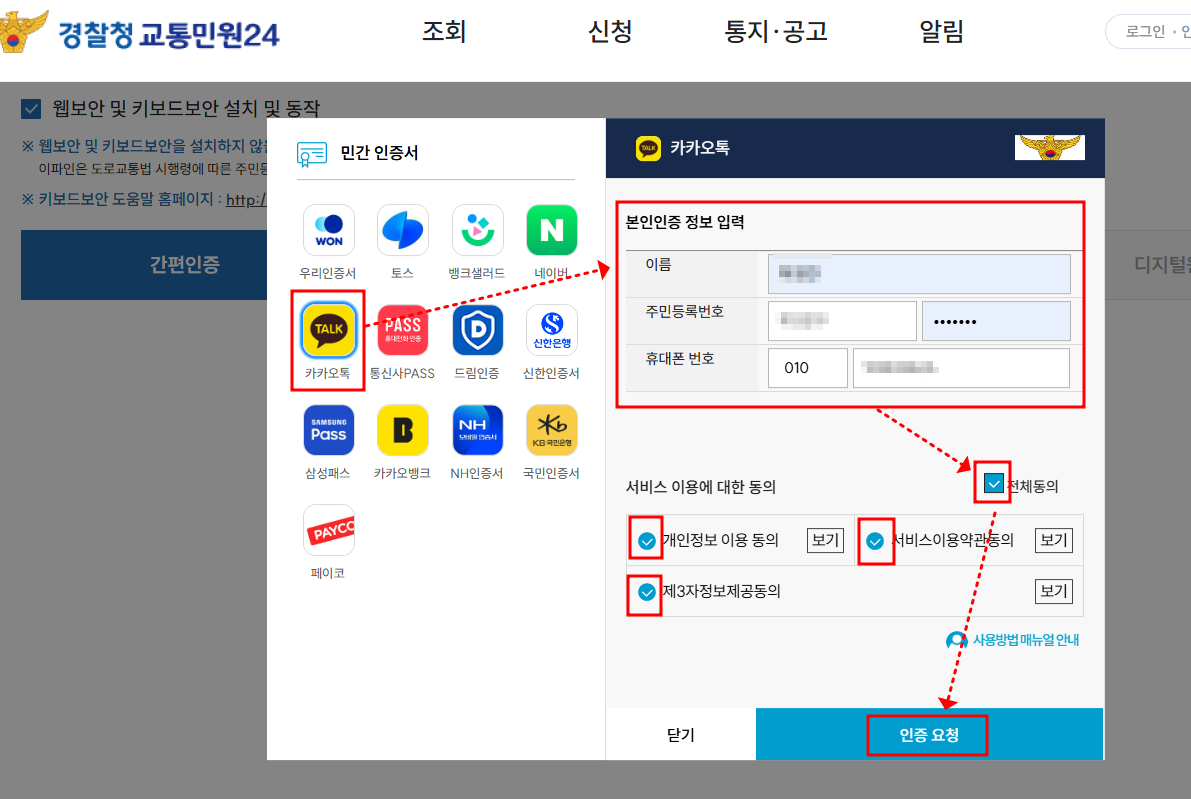1191x799 pixels.
Task: Click the 서비스 이용에 대한 동의 heading
Action: point(700,487)
